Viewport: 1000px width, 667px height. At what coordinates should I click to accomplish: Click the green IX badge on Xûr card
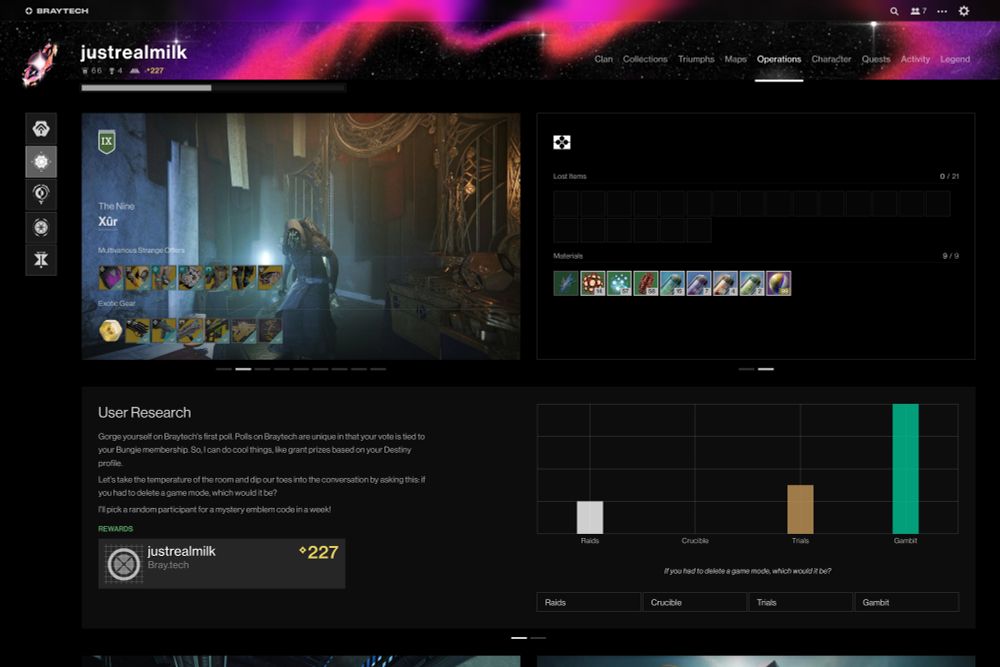pos(107,142)
